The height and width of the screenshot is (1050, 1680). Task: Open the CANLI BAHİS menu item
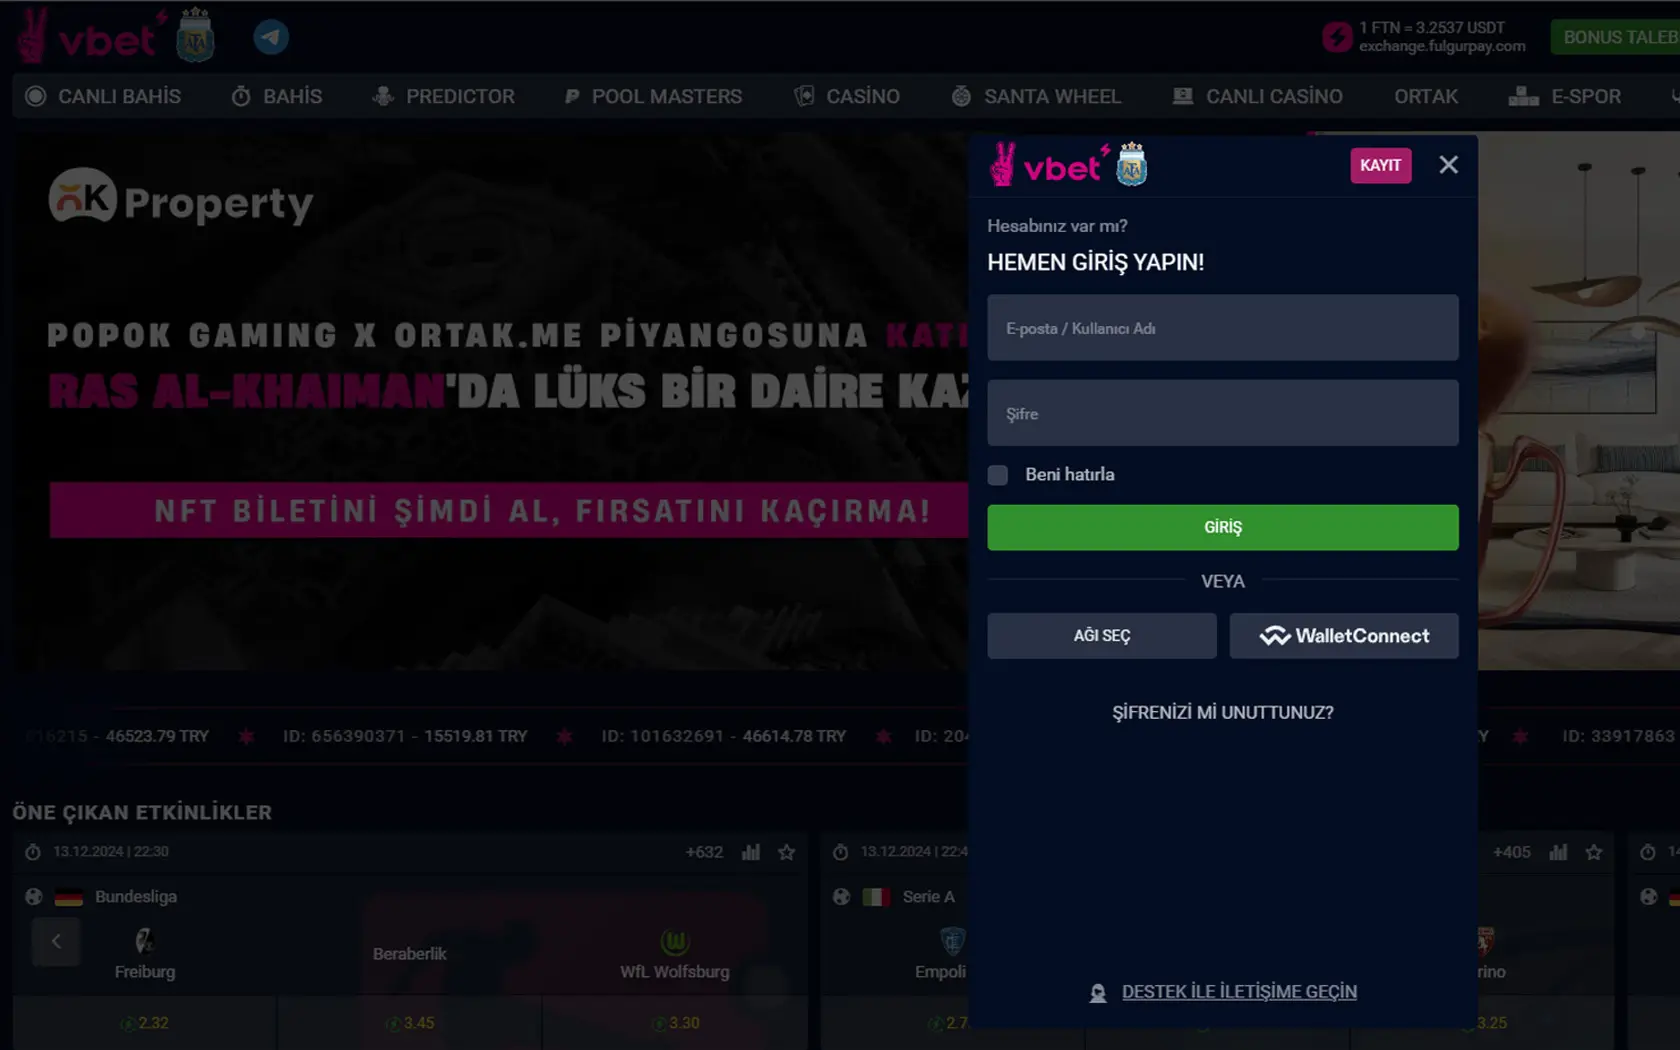(x=103, y=97)
